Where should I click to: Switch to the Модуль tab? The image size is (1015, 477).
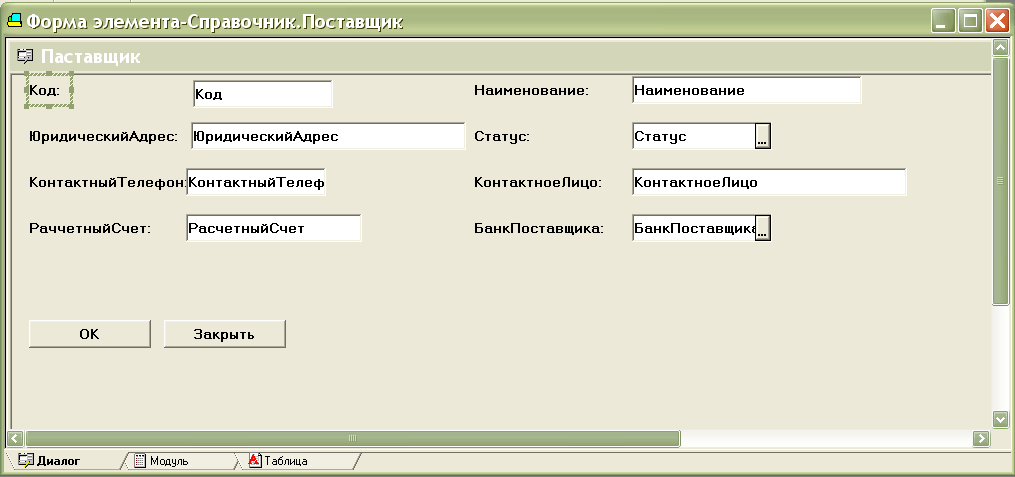coord(162,461)
